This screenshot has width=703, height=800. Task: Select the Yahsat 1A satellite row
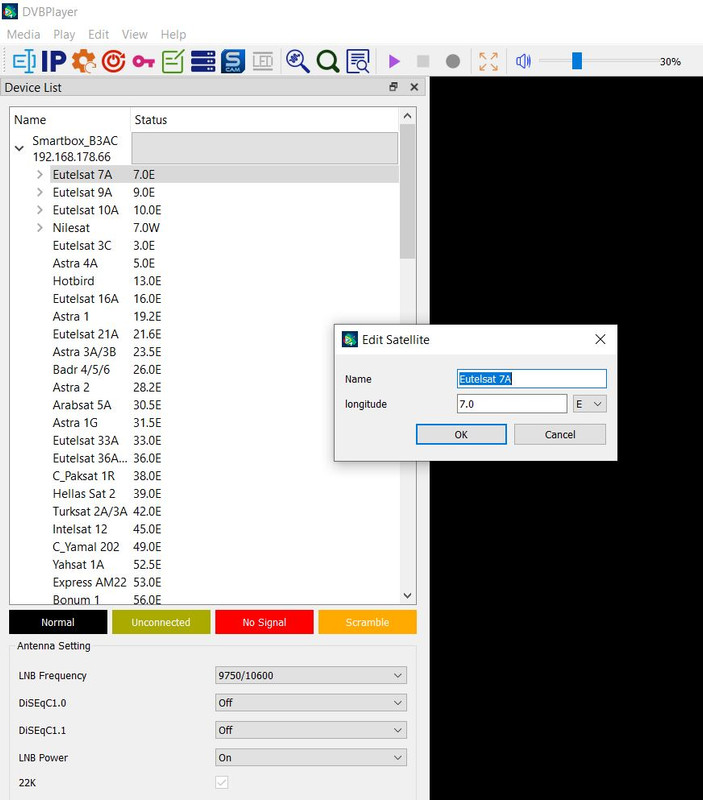coord(224,564)
